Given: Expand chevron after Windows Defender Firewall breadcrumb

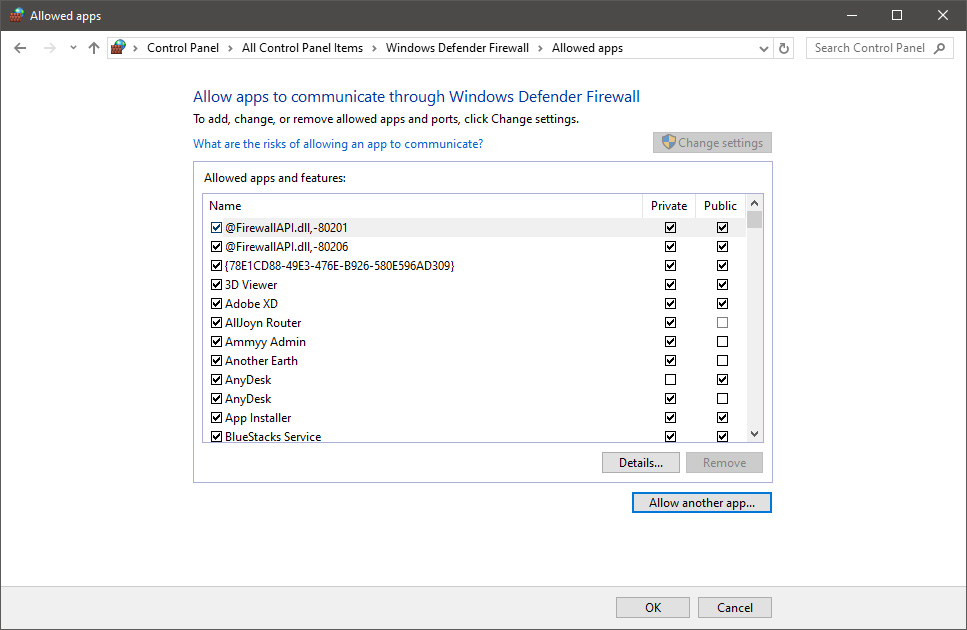Looking at the screenshot, I should coord(540,48).
